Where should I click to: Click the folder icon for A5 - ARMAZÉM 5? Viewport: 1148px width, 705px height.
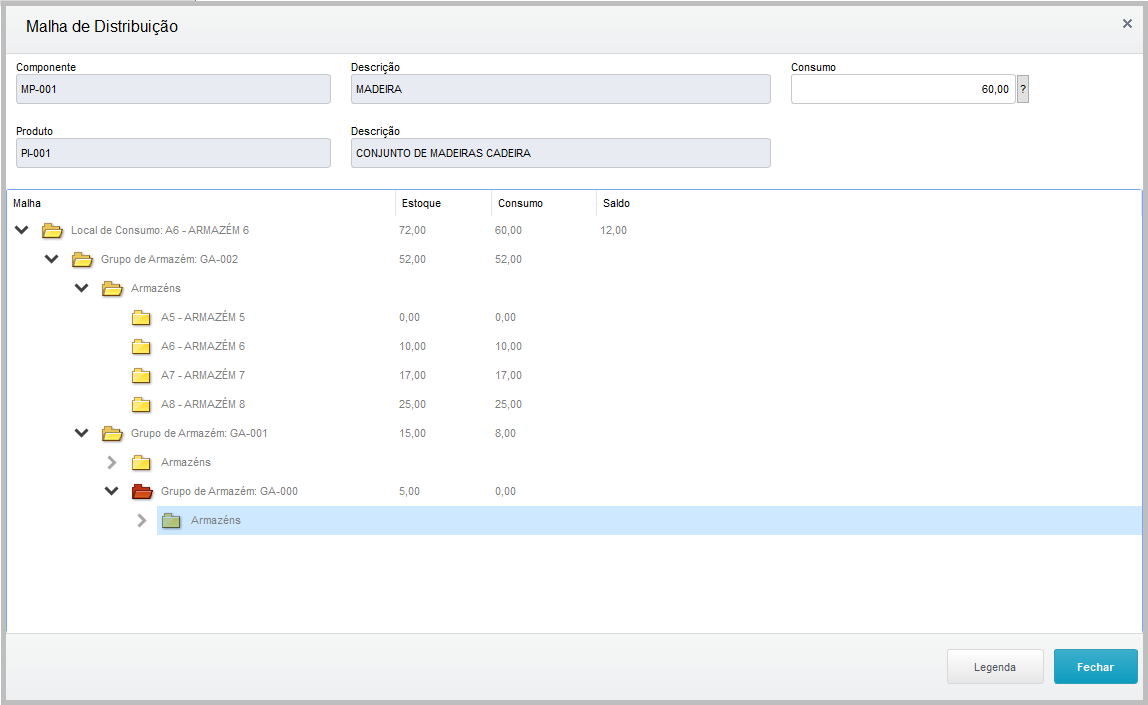(141, 318)
